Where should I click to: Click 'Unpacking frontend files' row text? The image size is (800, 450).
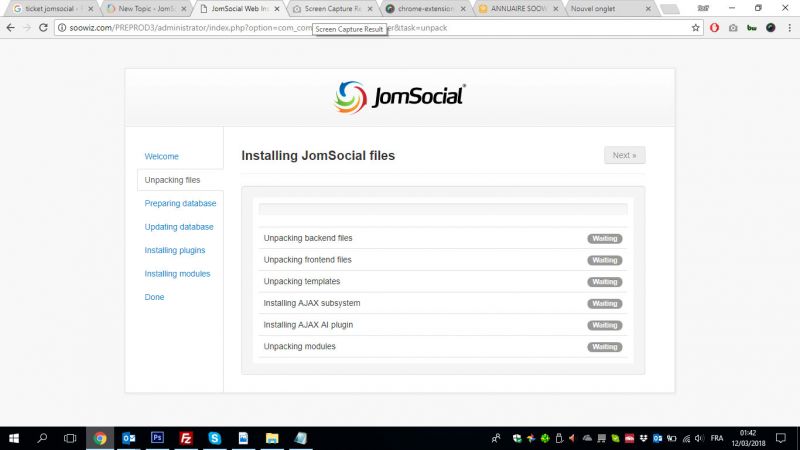pyautogui.click(x=307, y=260)
